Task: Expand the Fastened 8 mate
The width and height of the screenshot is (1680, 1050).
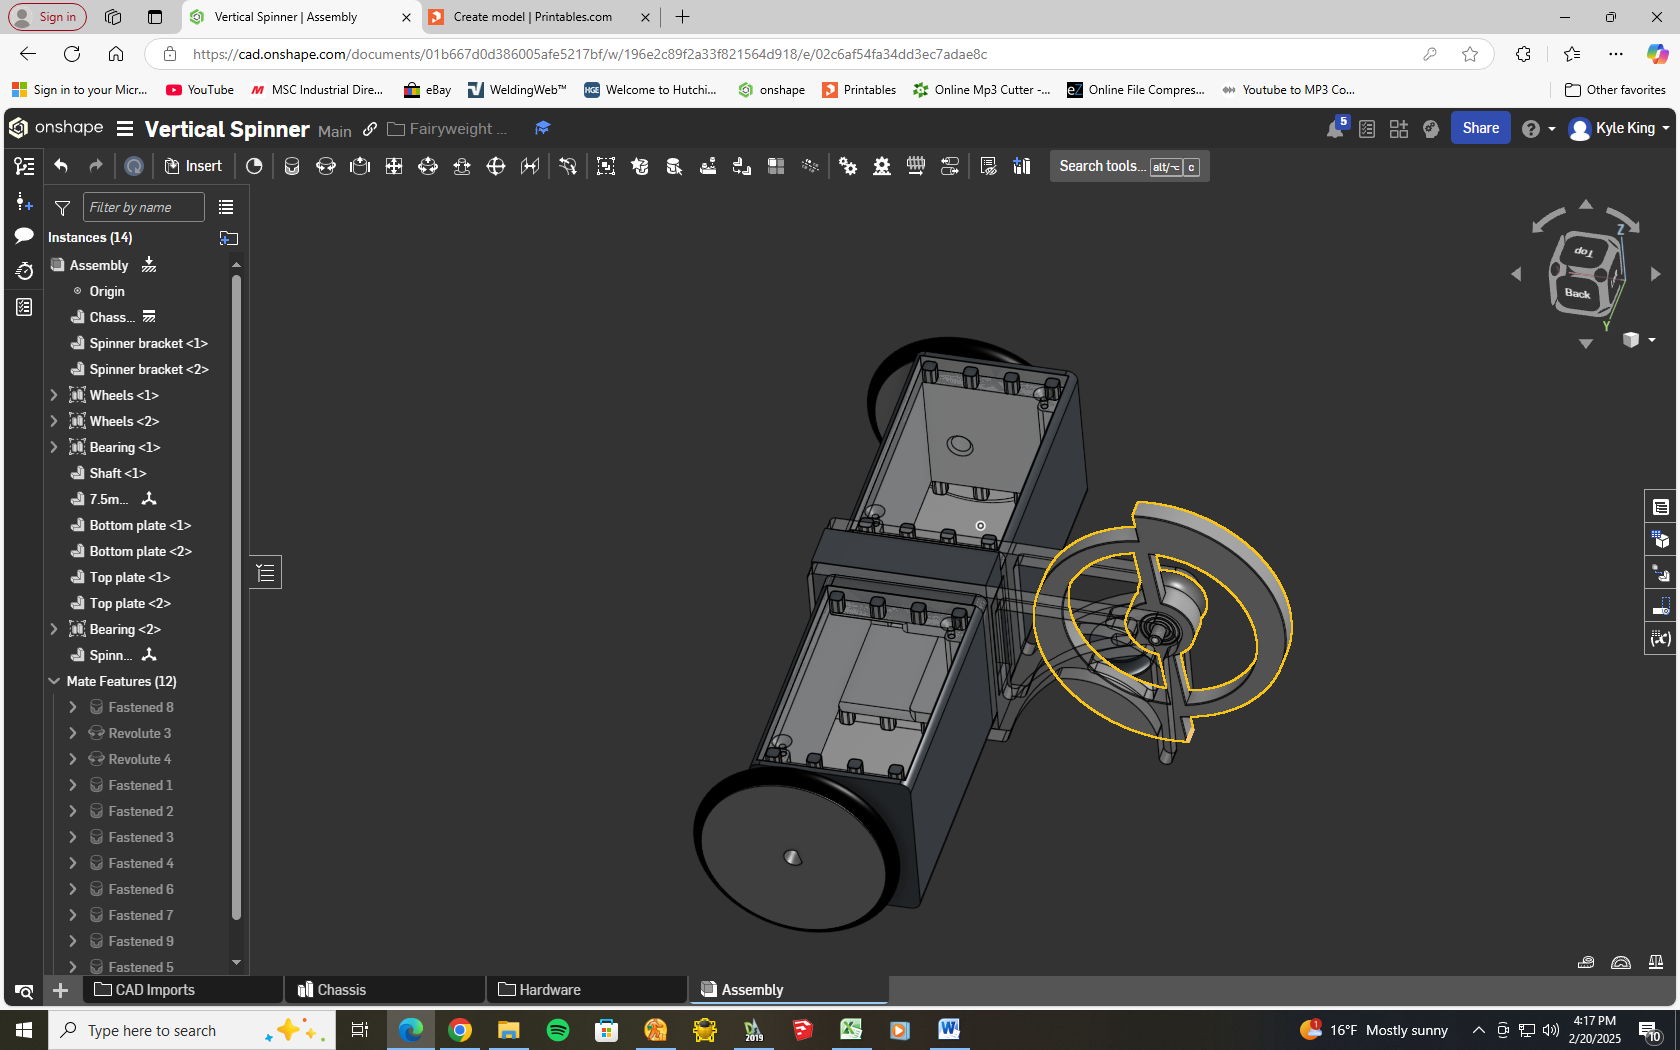Action: pos(73,707)
